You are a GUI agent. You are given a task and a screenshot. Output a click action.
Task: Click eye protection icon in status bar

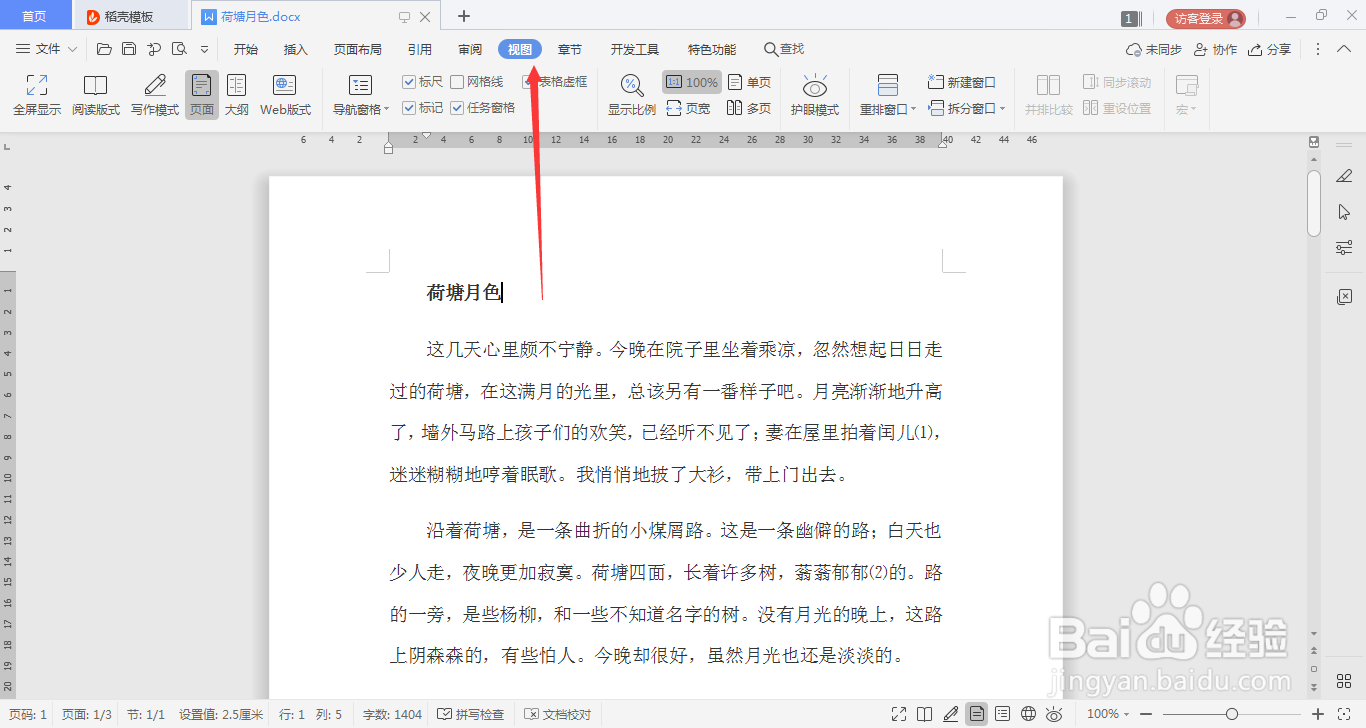[x=1054, y=714]
